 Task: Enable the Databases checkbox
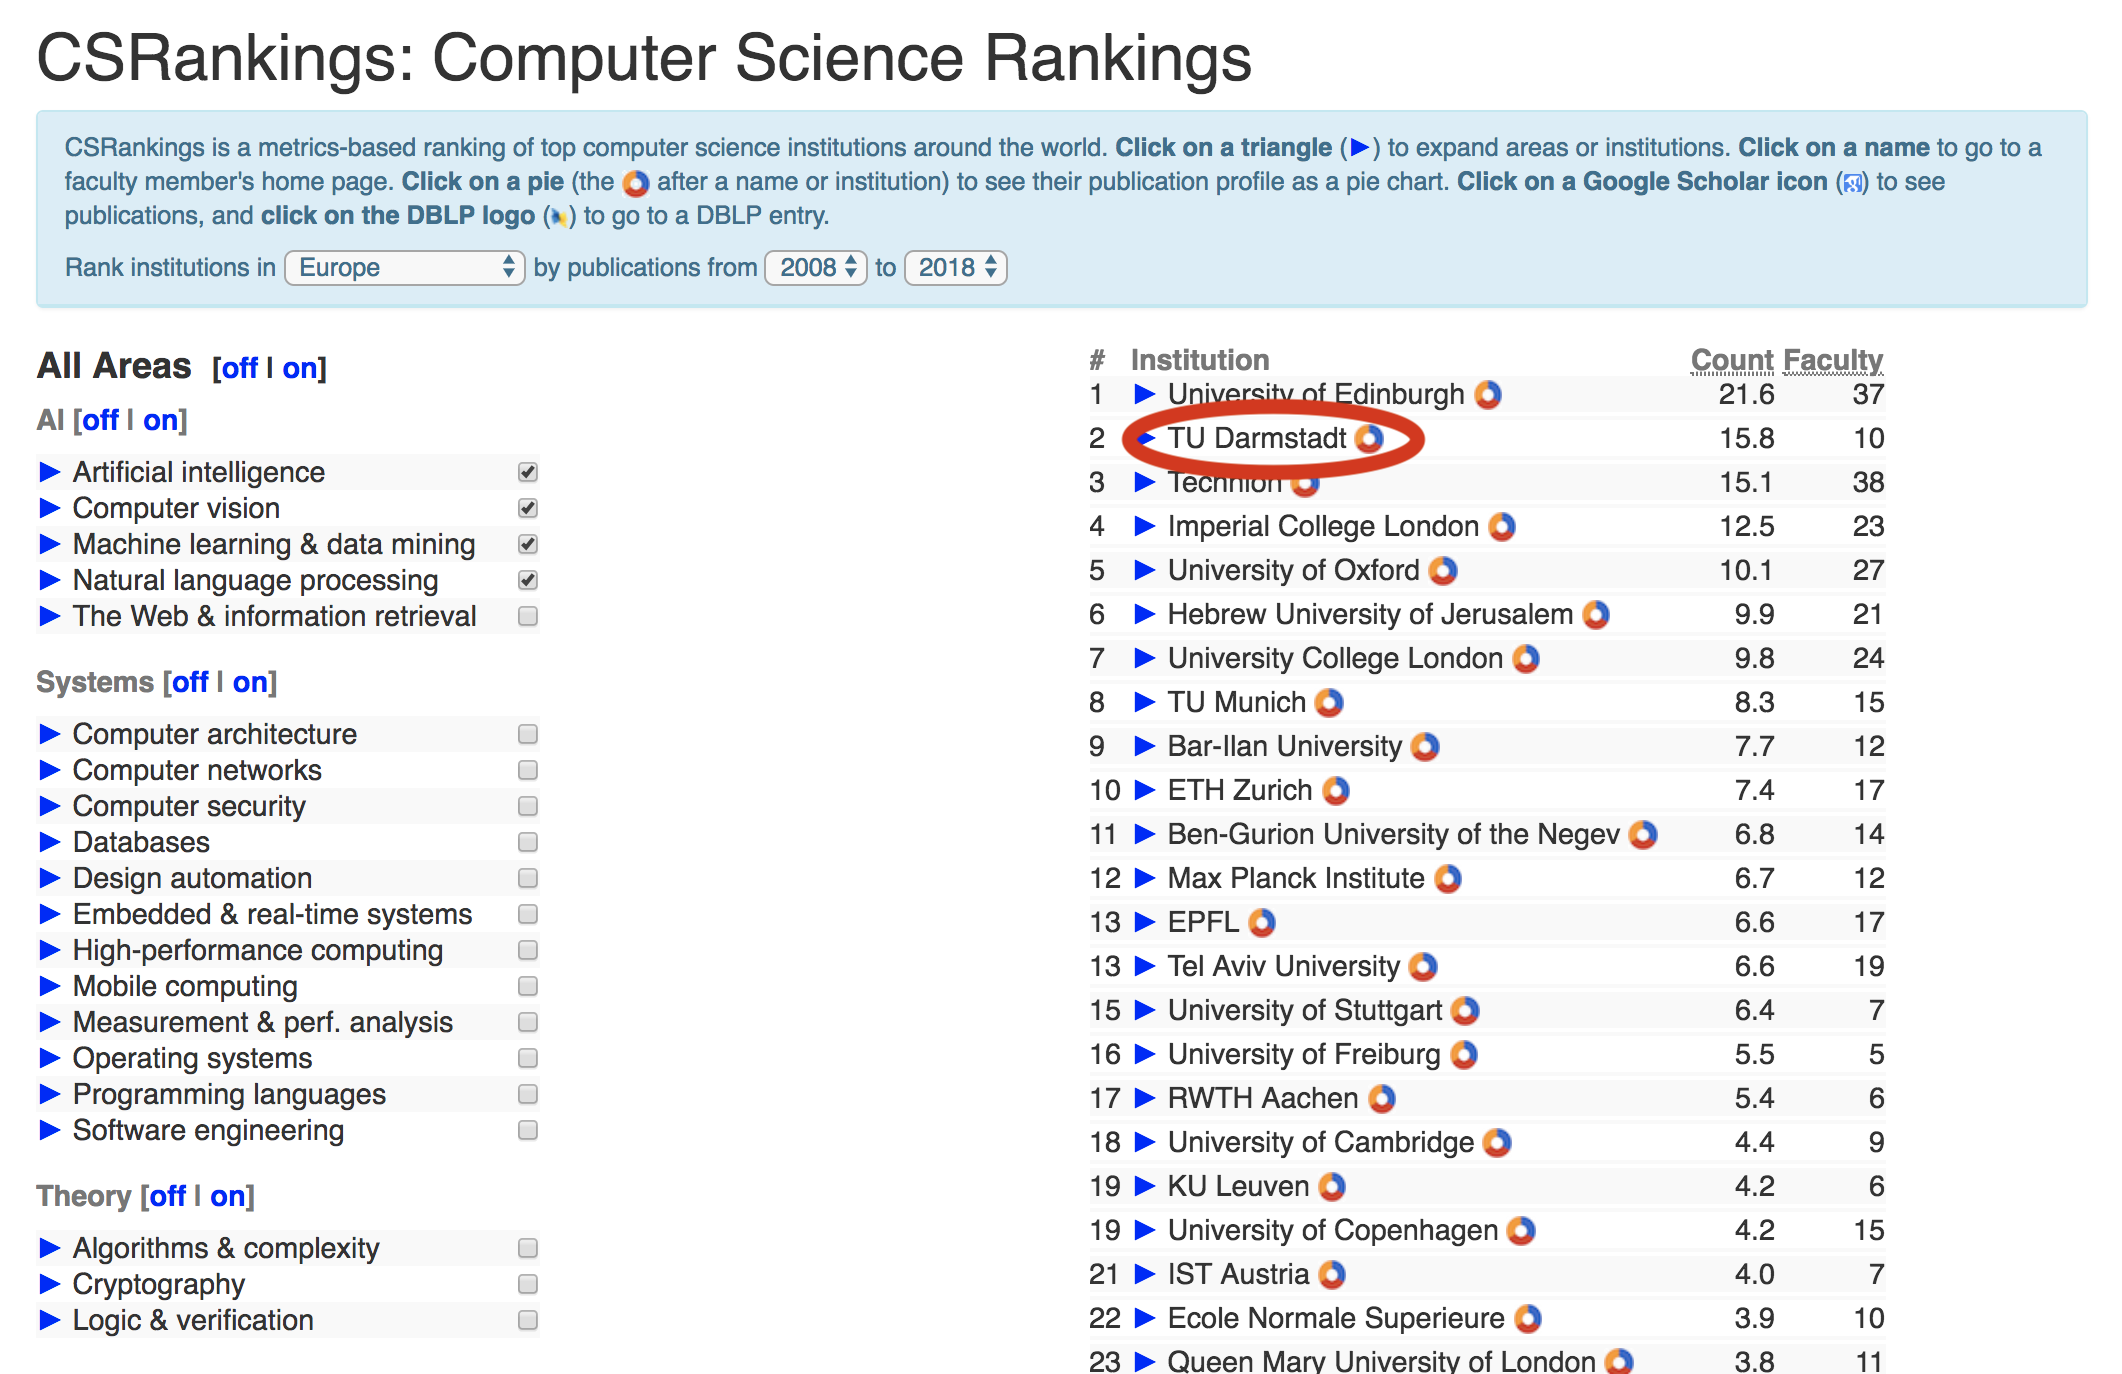(x=528, y=842)
